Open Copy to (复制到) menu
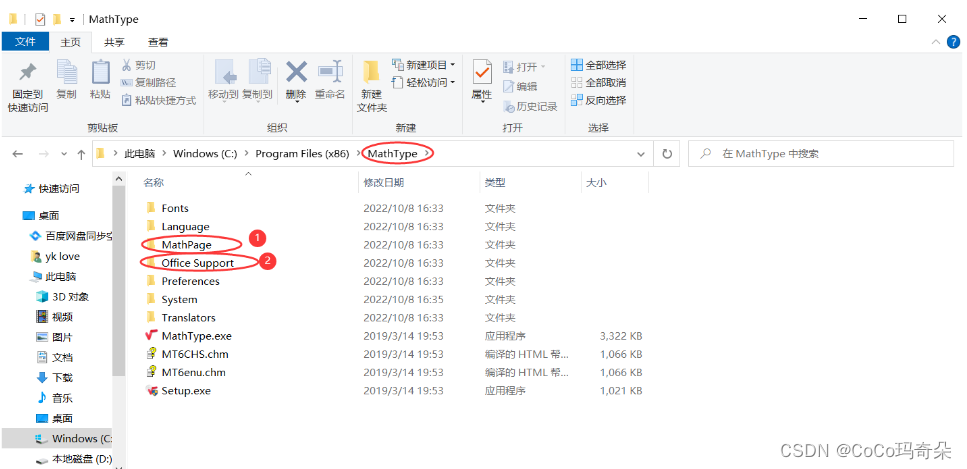 coord(257,81)
